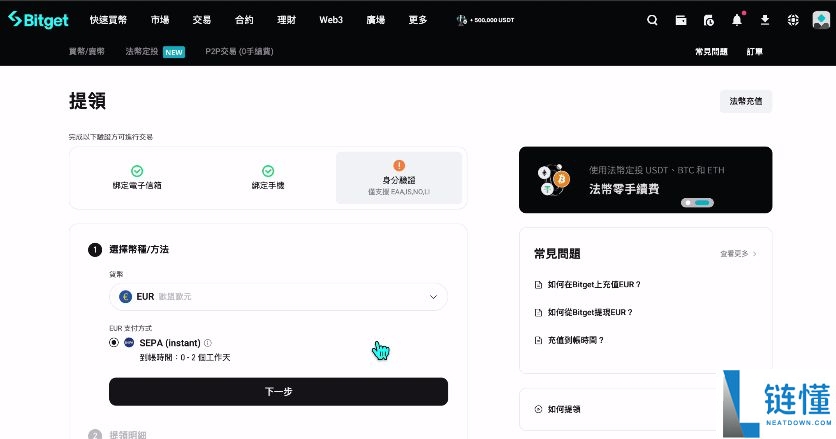Click the orange identity verification warning icon
This screenshot has width=836, height=439.
[399, 165]
